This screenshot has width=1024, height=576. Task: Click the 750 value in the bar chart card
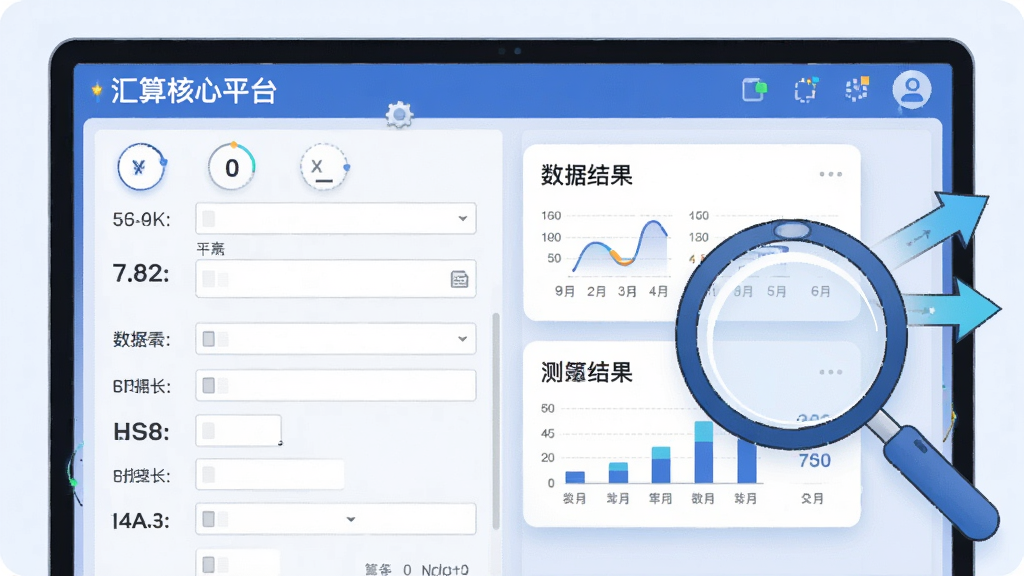[x=814, y=460]
